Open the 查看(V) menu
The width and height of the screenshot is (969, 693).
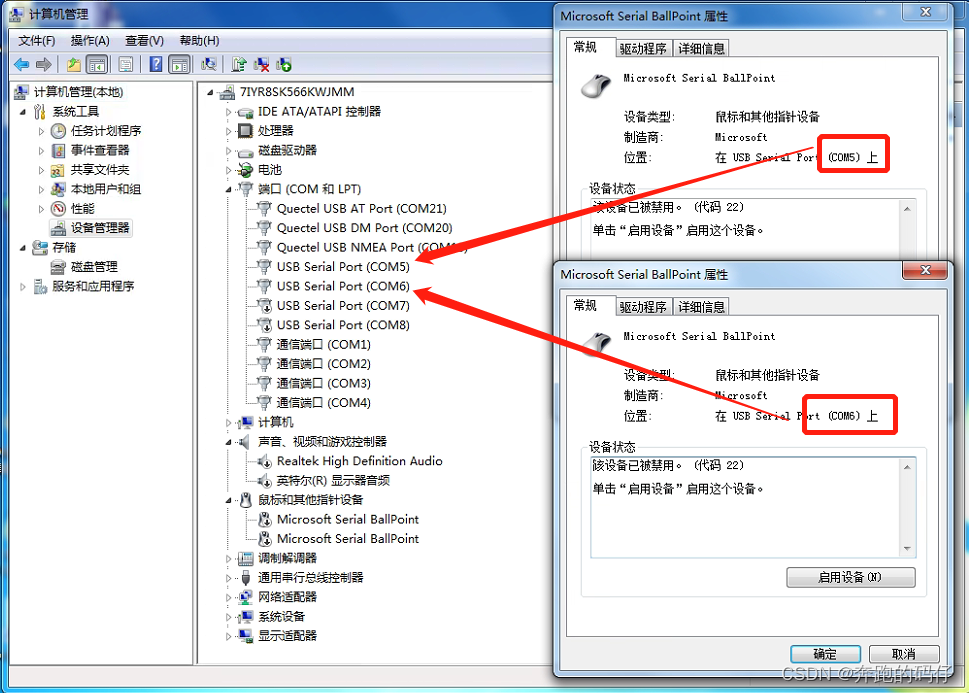pos(145,41)
